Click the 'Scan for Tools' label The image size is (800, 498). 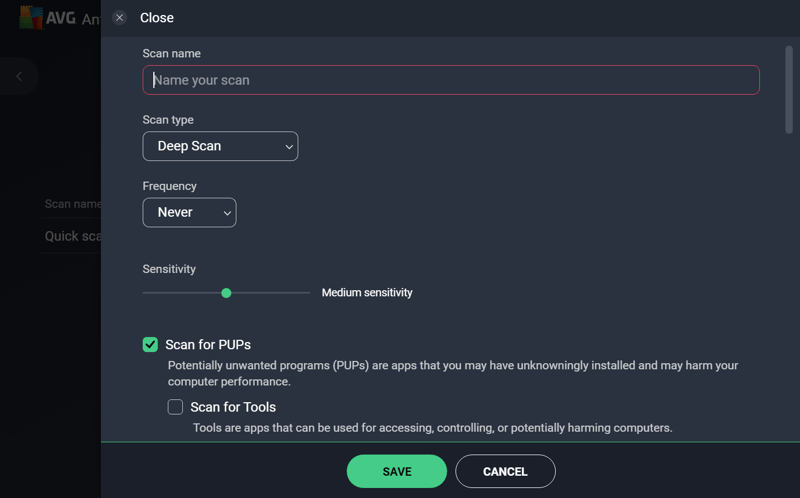(x=233, y=407)
